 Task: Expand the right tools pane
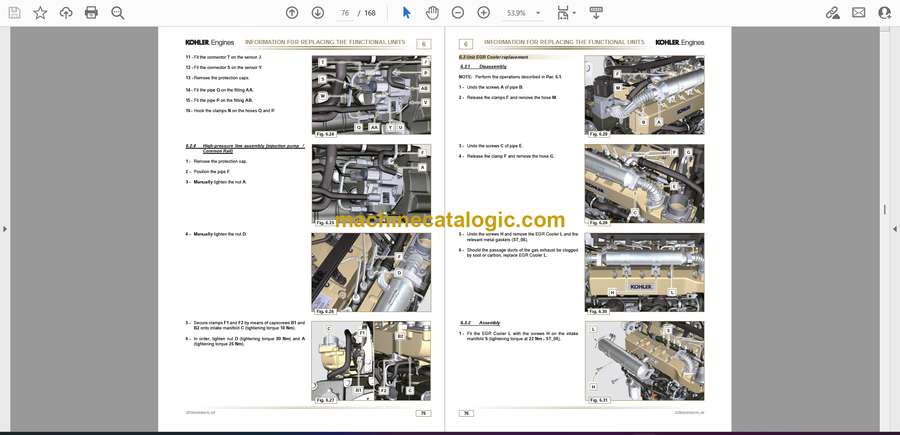click(894, 229)
